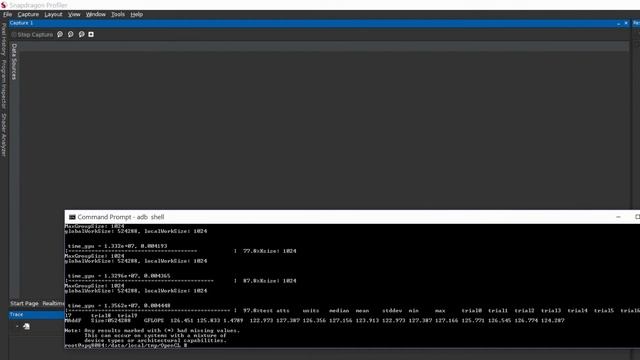Open the Layout menu
Viewport: 640px width, 360px height.
[53, 14]
